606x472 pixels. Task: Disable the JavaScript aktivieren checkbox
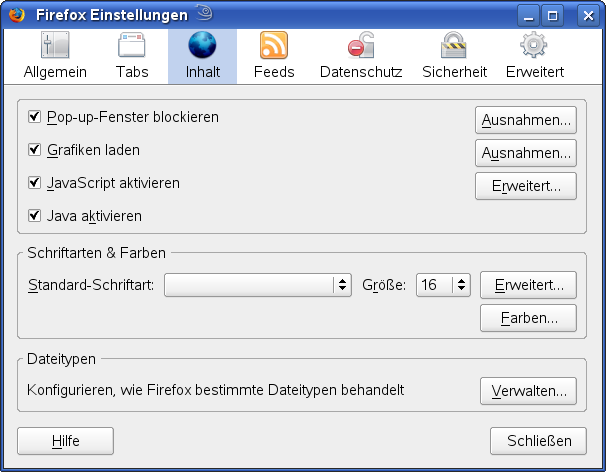click(34, 183)
